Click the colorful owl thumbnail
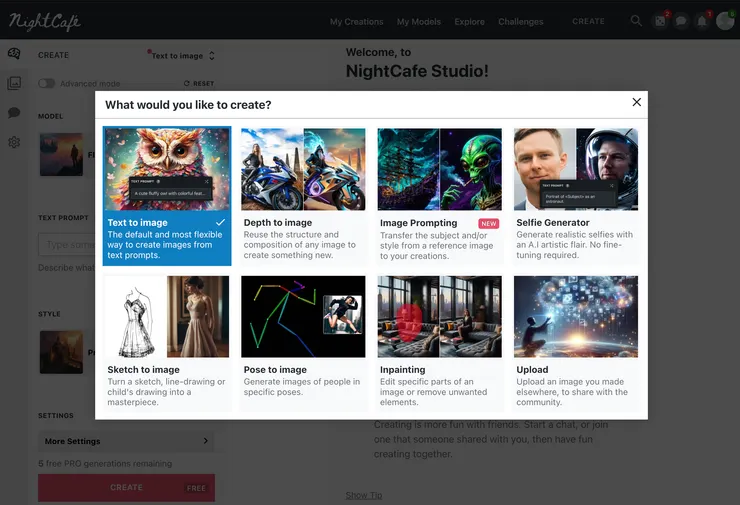The height and width of the screenshot is (505, 740). tap(167, 169)
